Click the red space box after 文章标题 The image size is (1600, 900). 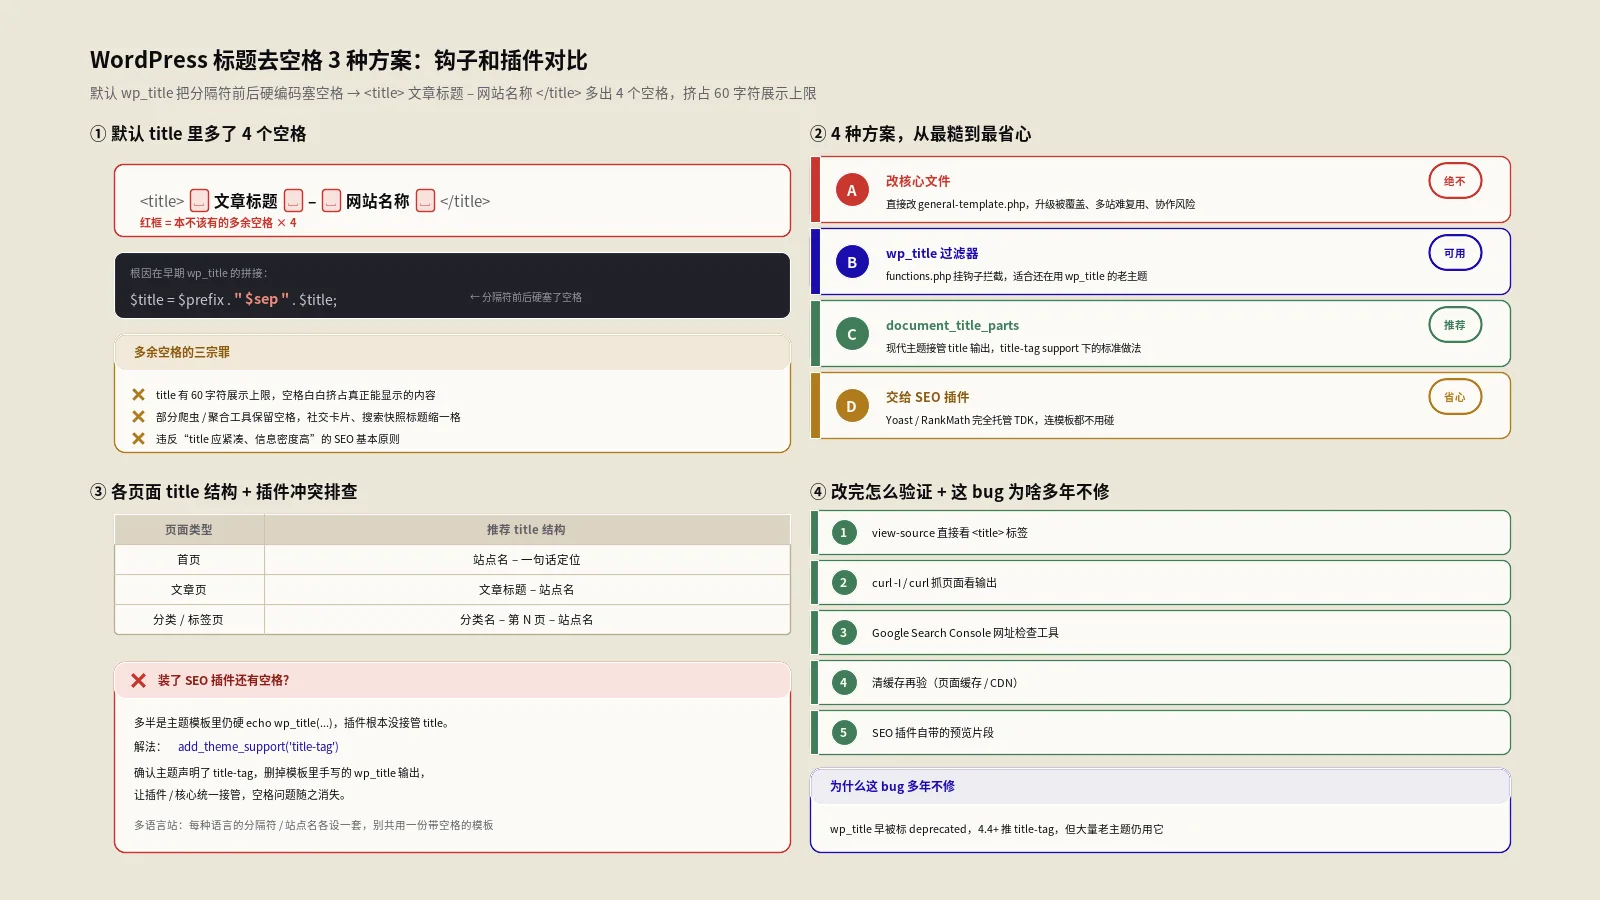293,201
